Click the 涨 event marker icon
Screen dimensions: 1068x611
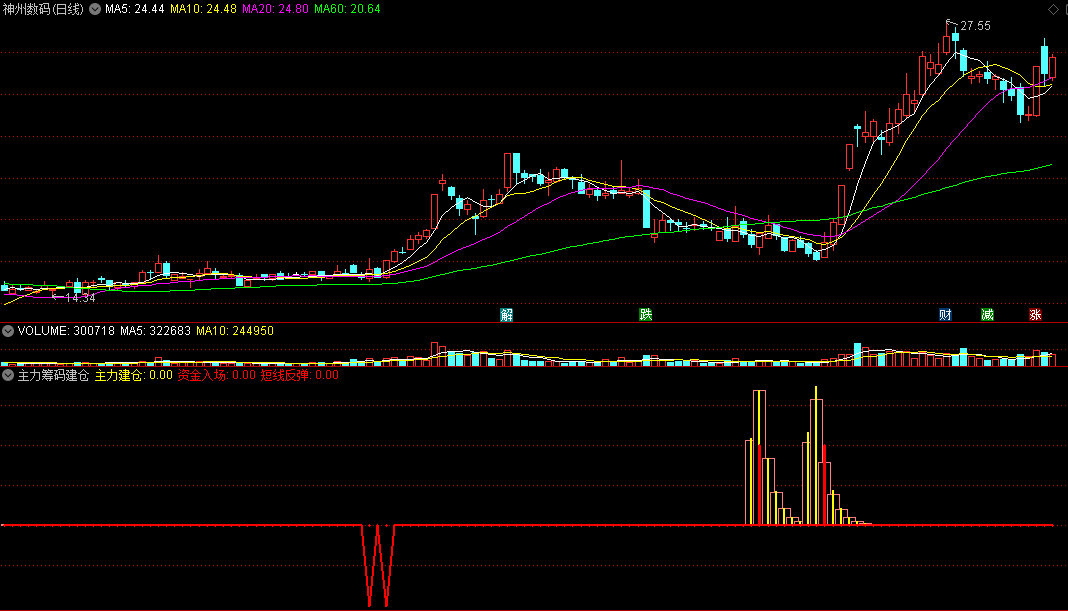(x=1035, y=315)
